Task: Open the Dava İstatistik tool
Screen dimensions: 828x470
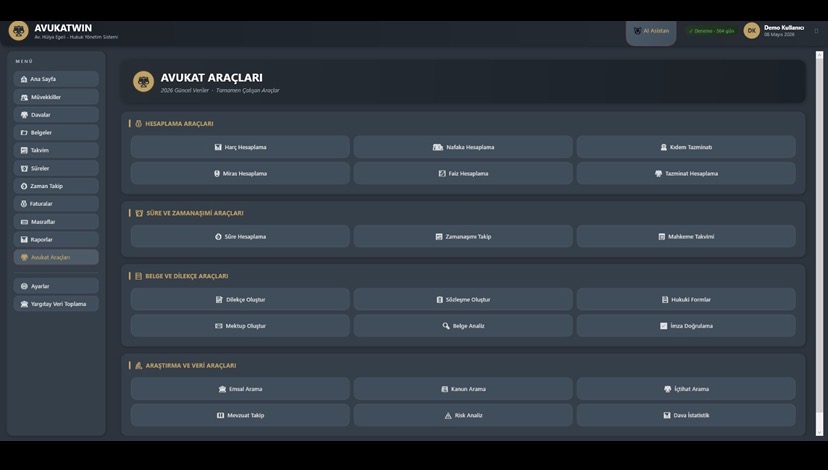Action: [686, 415]
